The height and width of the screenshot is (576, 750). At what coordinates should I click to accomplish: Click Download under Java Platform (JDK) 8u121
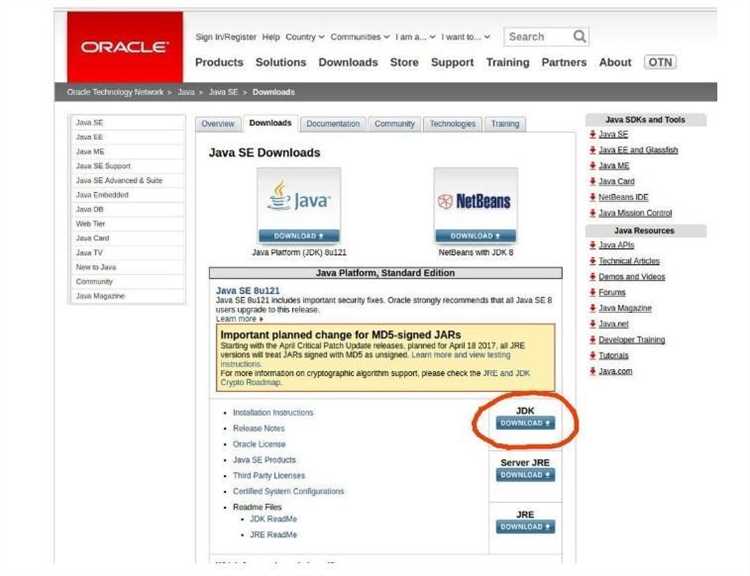point(299,236)
